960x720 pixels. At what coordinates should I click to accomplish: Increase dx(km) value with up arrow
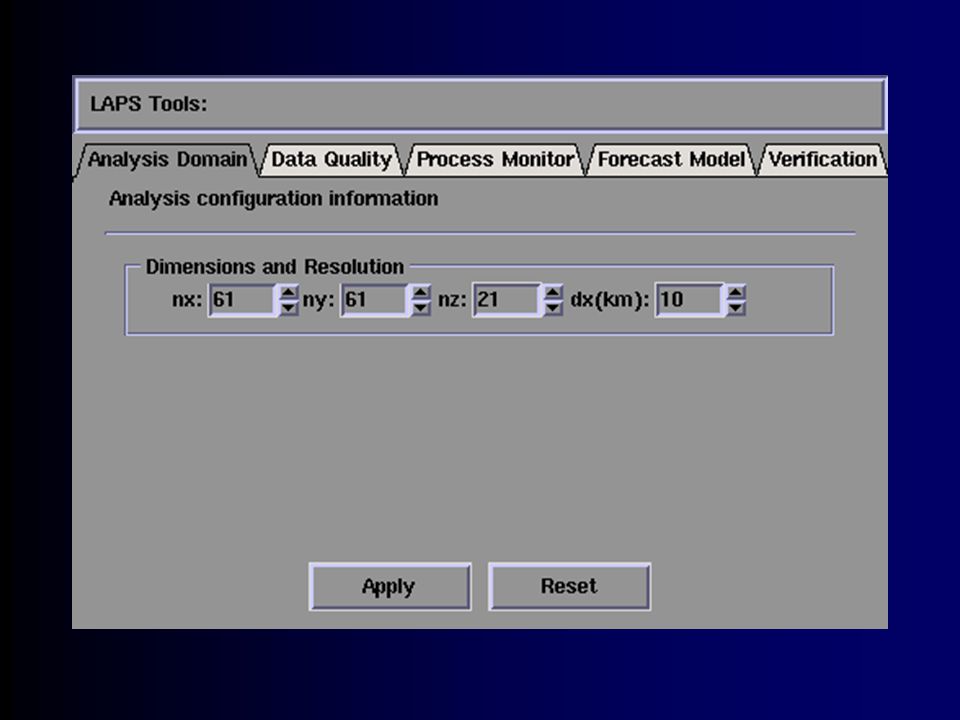click(x=736, y=292)
